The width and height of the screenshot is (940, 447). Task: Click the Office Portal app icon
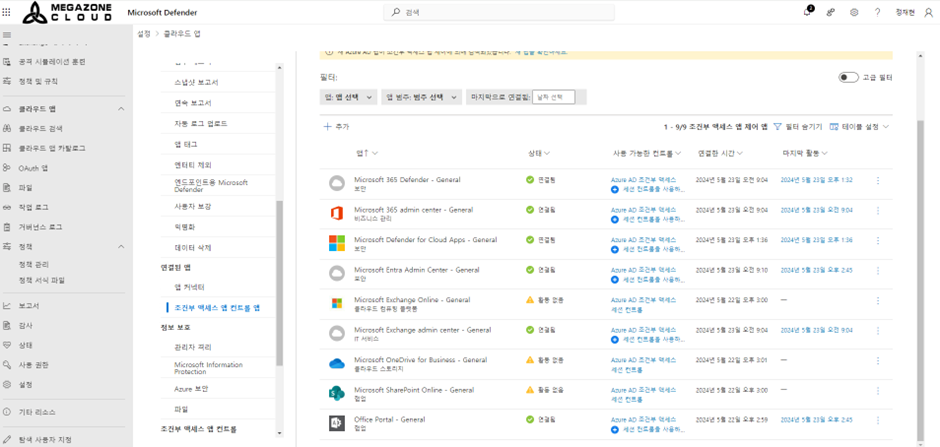[336, 423]
